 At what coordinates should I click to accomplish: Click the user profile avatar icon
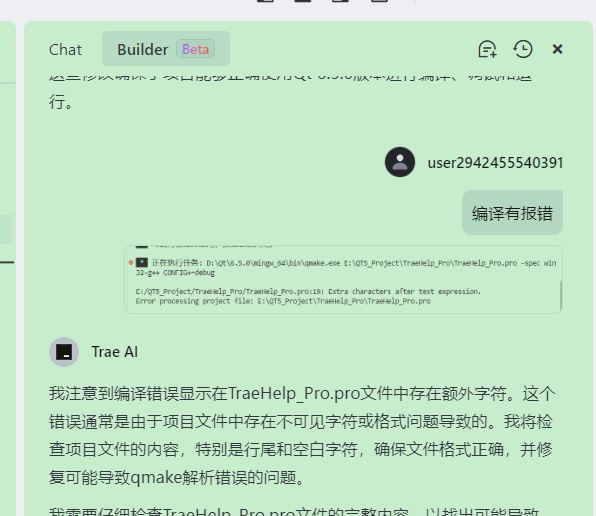[399, 162]
